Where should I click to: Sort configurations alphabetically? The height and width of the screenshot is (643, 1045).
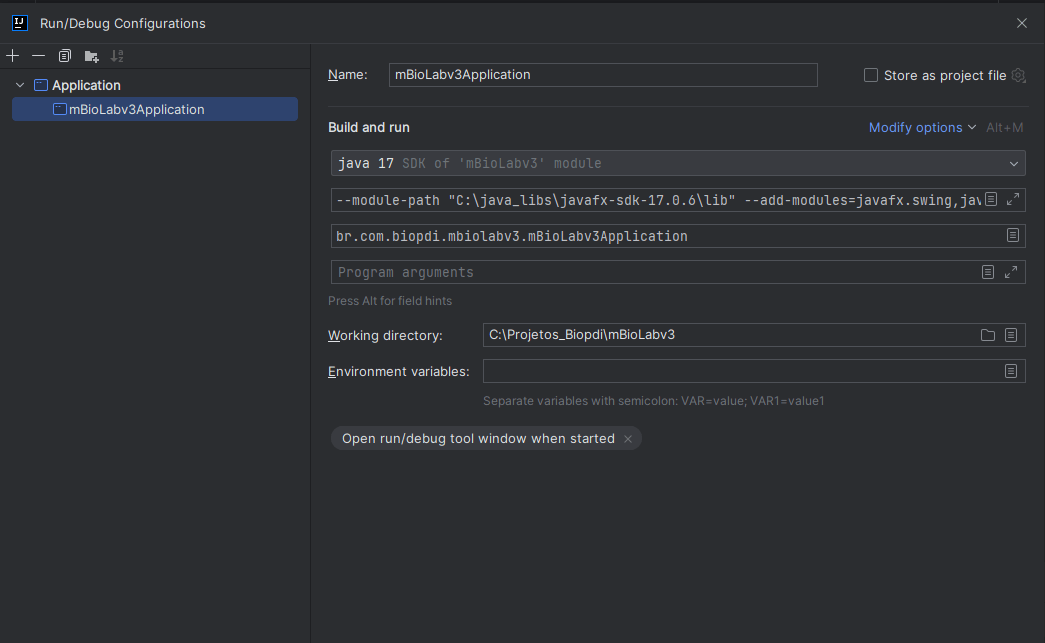(116, 56)
